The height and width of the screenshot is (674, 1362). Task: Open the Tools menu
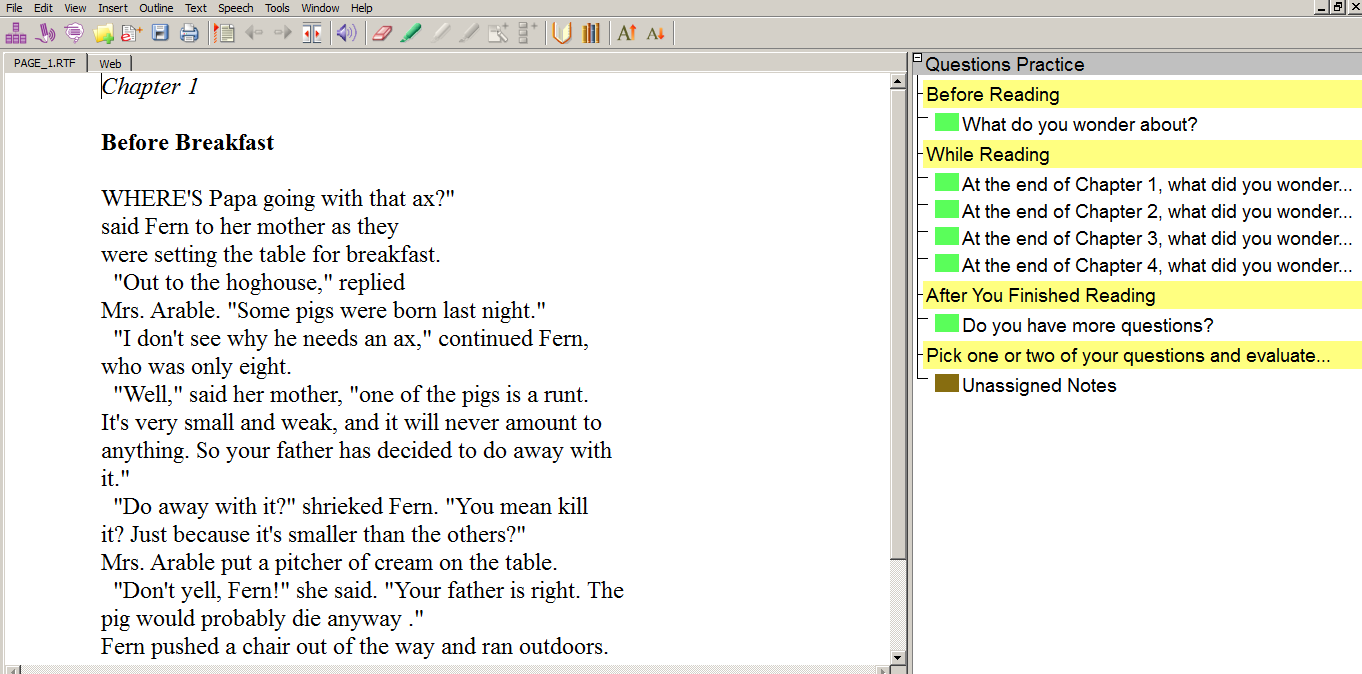278,8
